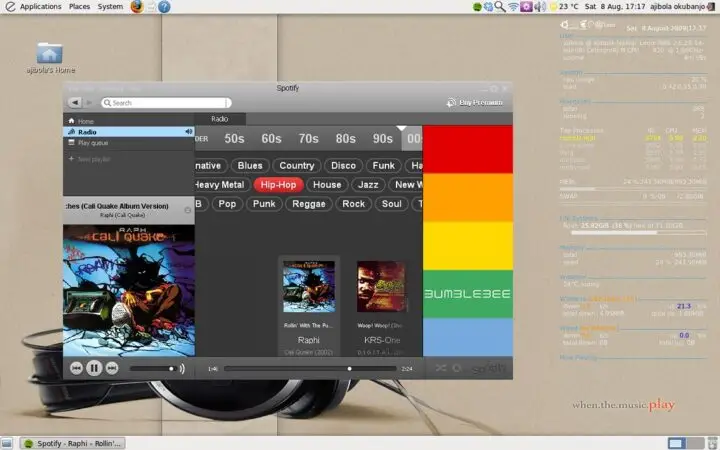The height and width of the screenshot is (450, 720).
Task: Click the show desktop icon
Action: coord(7,443)
